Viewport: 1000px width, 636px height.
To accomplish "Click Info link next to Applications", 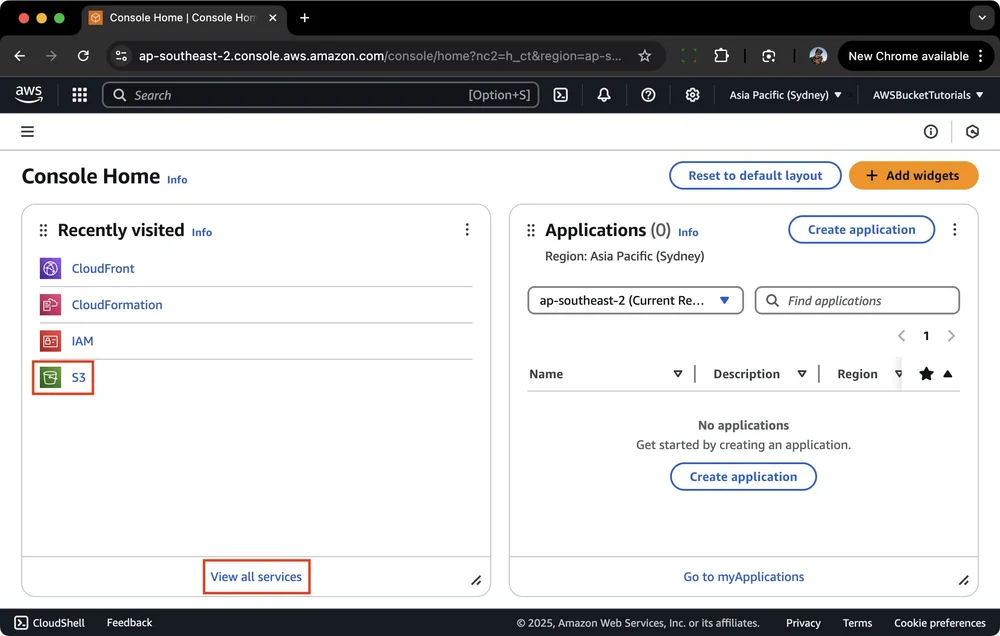I will tap(688, 232).
